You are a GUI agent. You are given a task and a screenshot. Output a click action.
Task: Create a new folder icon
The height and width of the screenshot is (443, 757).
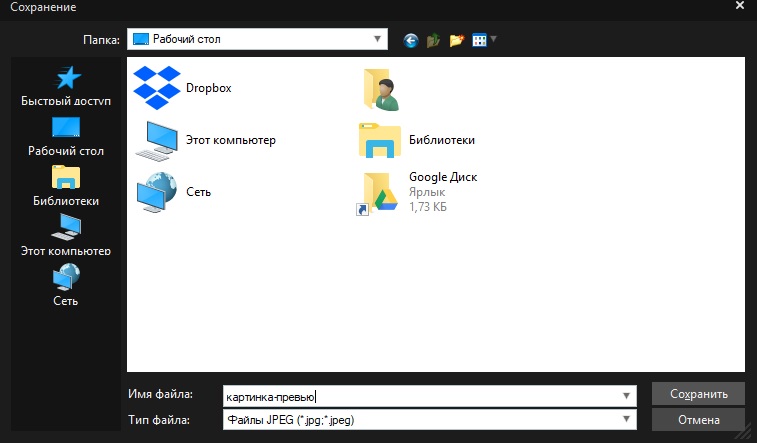pos(457,40)
